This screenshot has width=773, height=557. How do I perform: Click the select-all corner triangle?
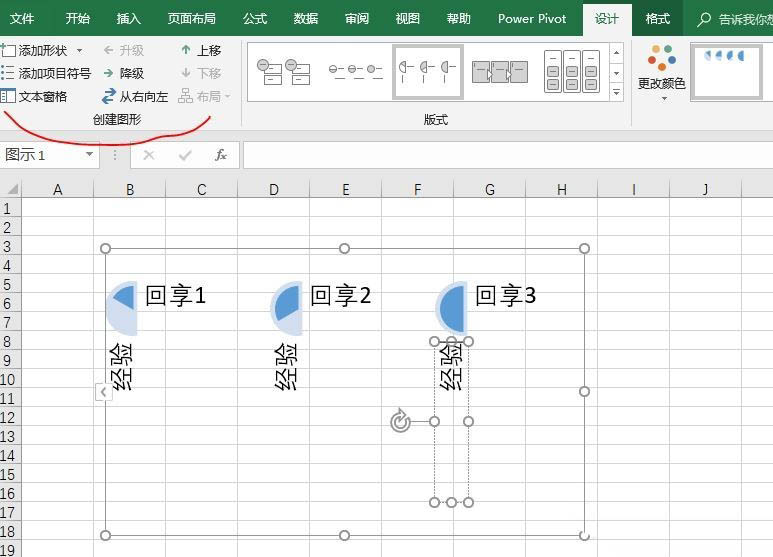coord(11,189)
